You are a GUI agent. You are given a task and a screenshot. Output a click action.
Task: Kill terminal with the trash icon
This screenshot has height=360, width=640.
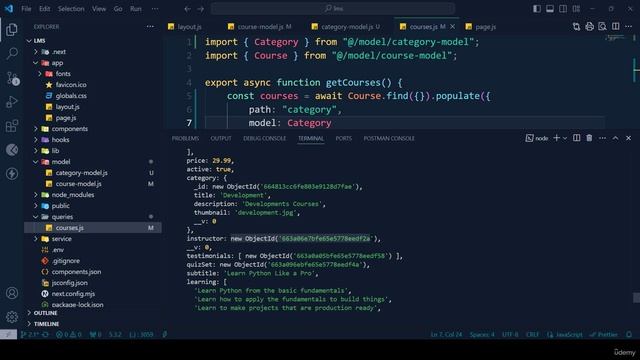589,138
